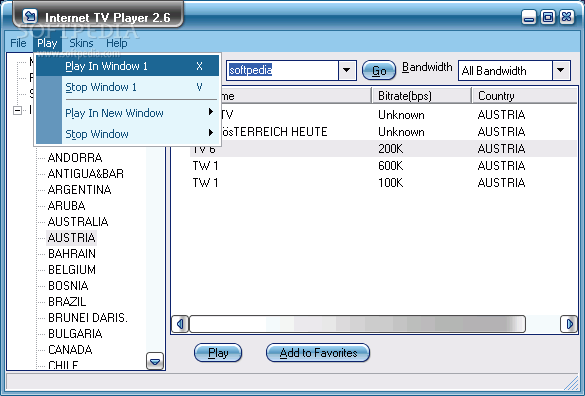Click the softpedia search input field

(282, 70)
